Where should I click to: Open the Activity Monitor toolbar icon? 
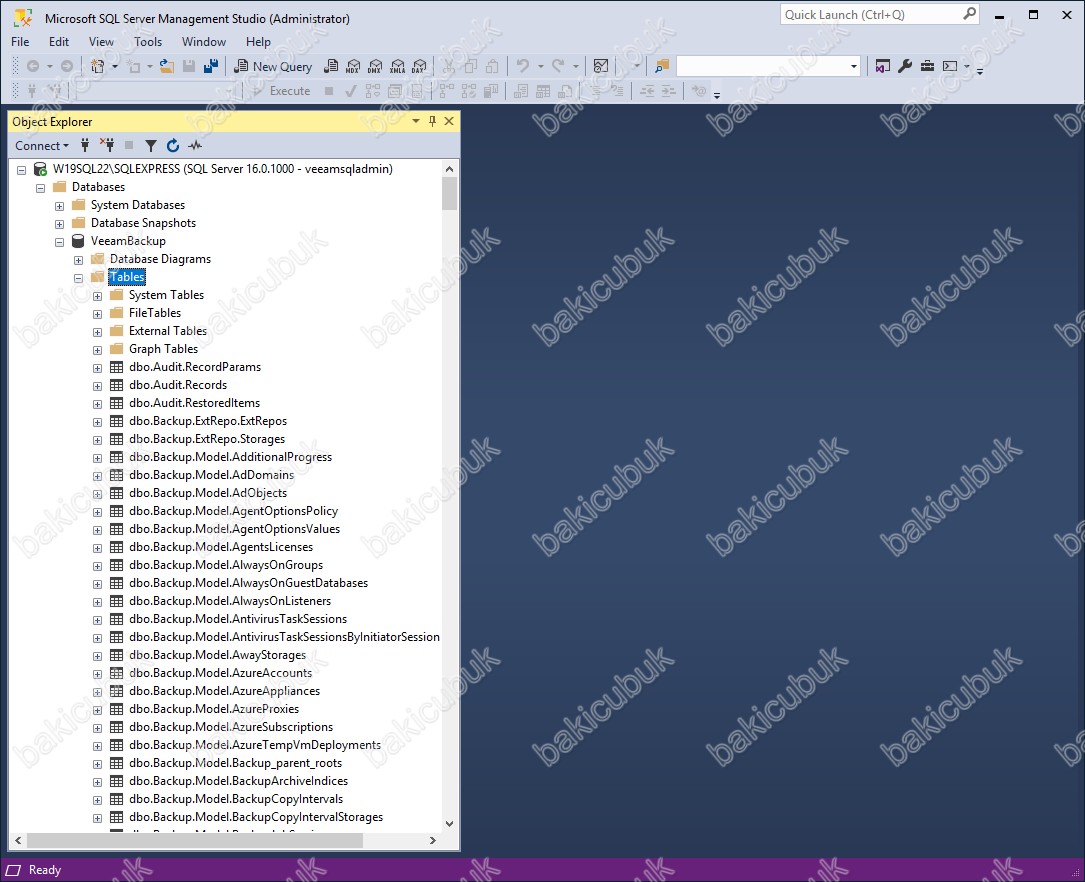(601, 66)
